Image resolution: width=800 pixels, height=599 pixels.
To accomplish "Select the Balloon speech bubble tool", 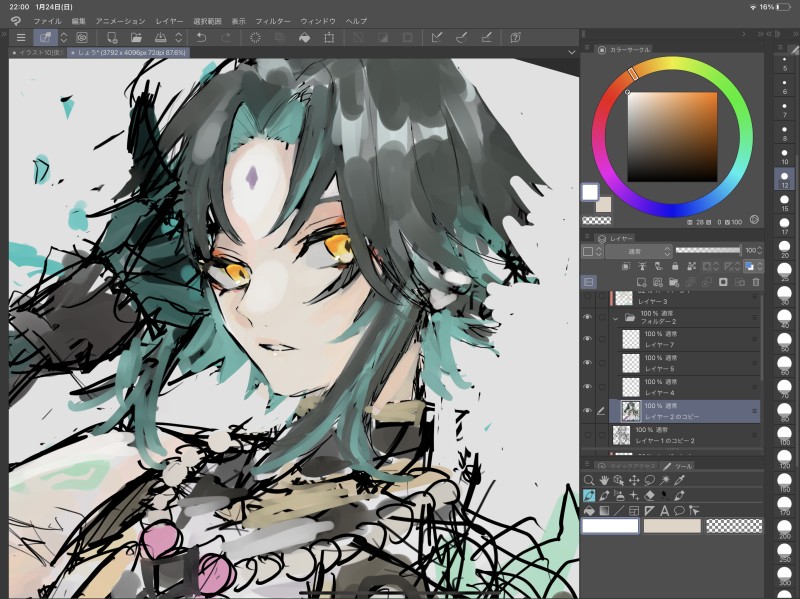I will click(679, 510).
